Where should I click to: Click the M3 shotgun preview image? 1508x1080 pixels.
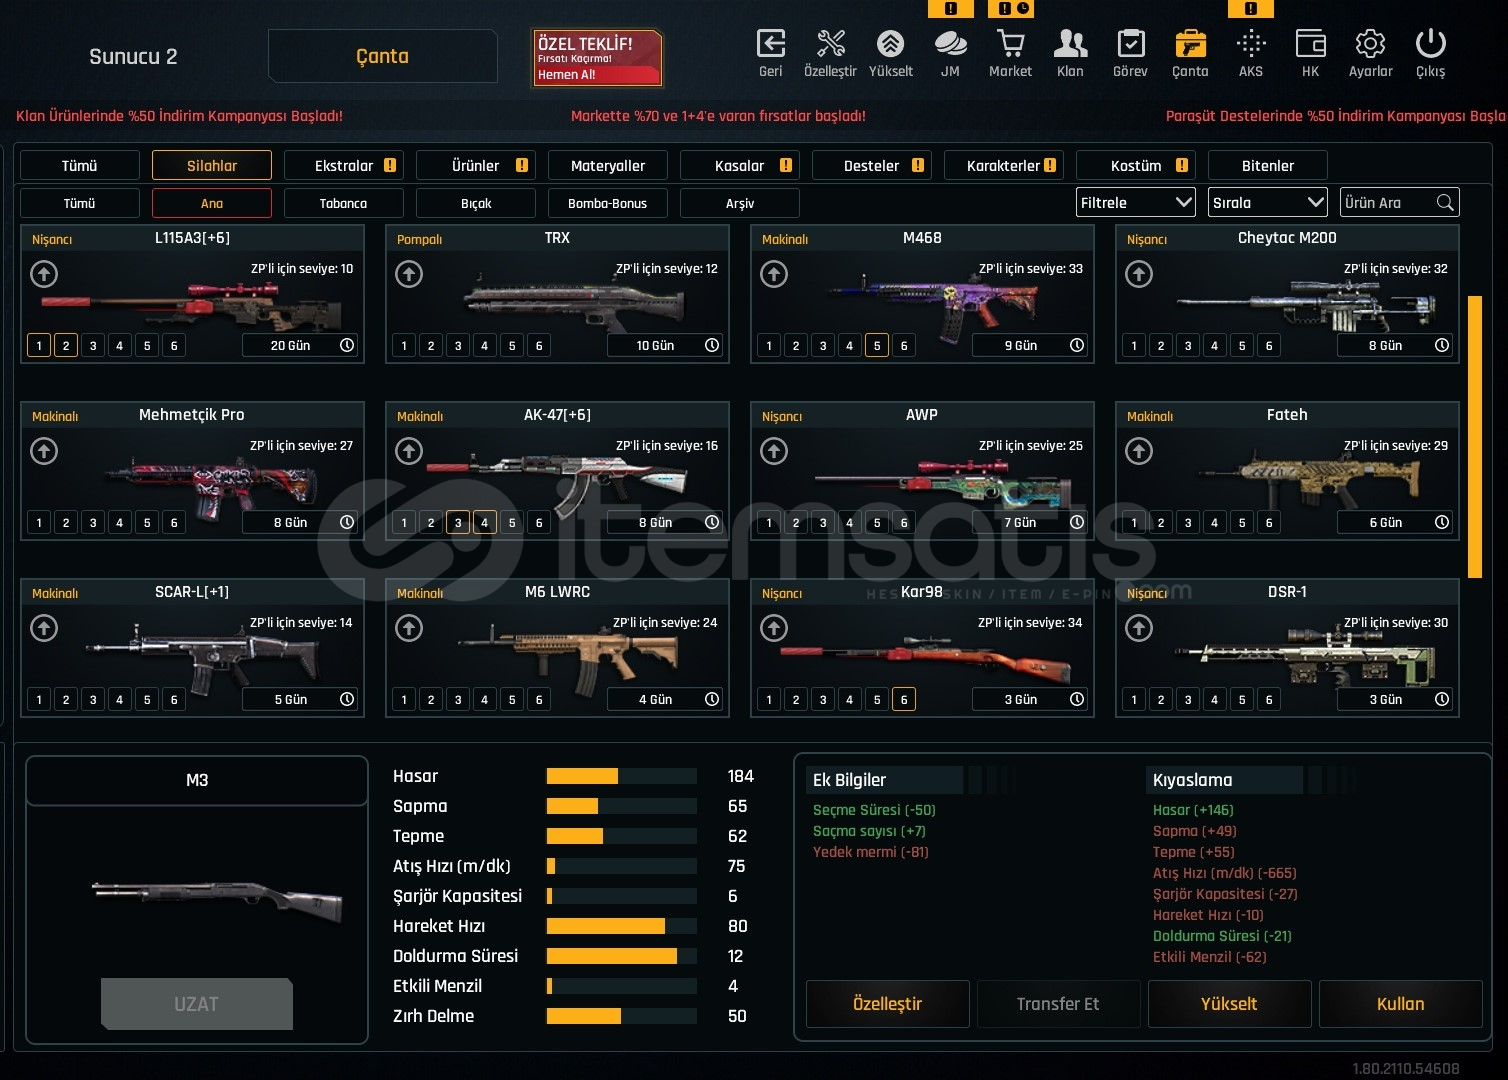coord(217,901)
